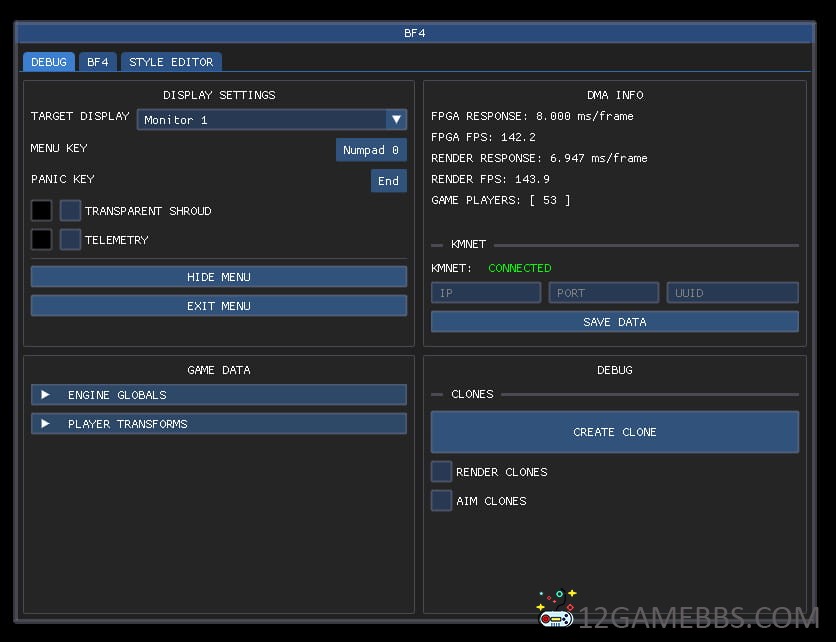Open the STYLE EDITOR tab

pos(171,62)
